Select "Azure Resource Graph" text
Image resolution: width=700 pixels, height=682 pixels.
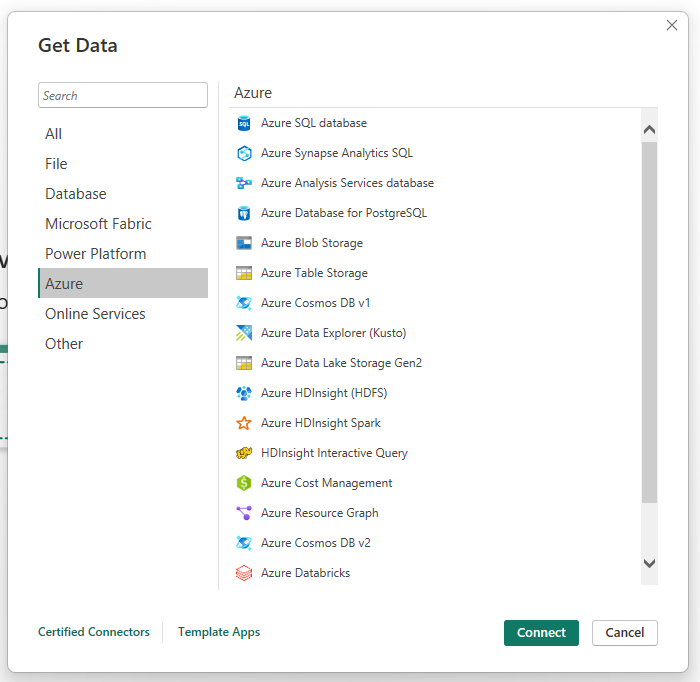point(320,513)
